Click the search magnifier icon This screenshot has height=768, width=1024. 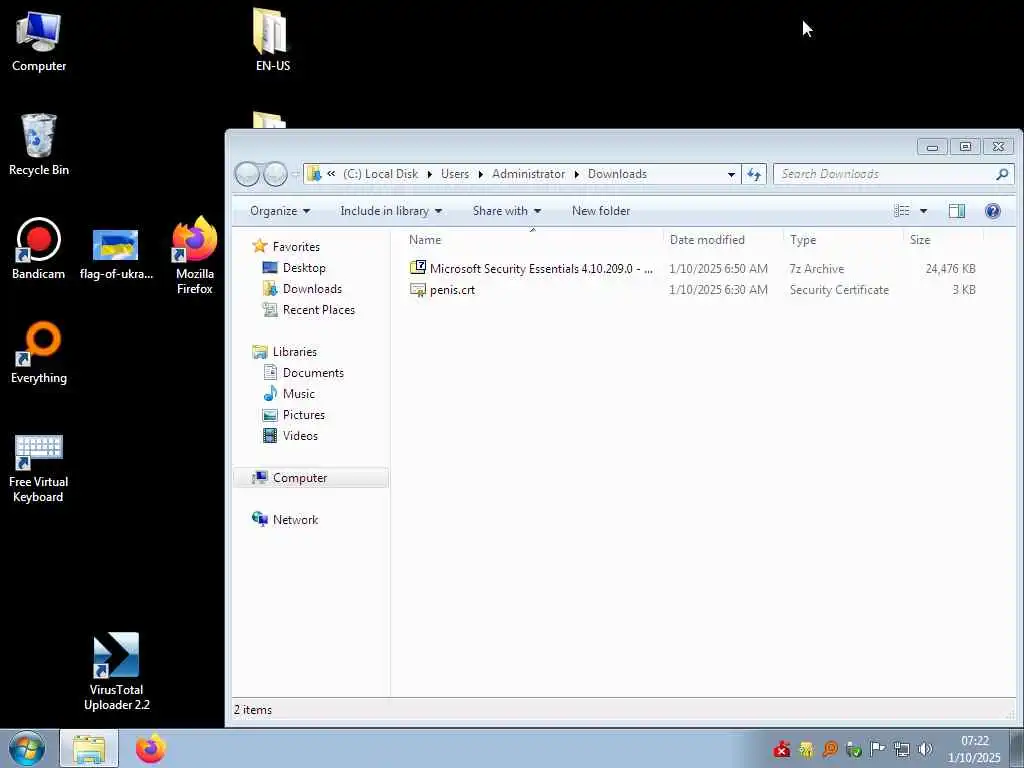pos(1002,174)
